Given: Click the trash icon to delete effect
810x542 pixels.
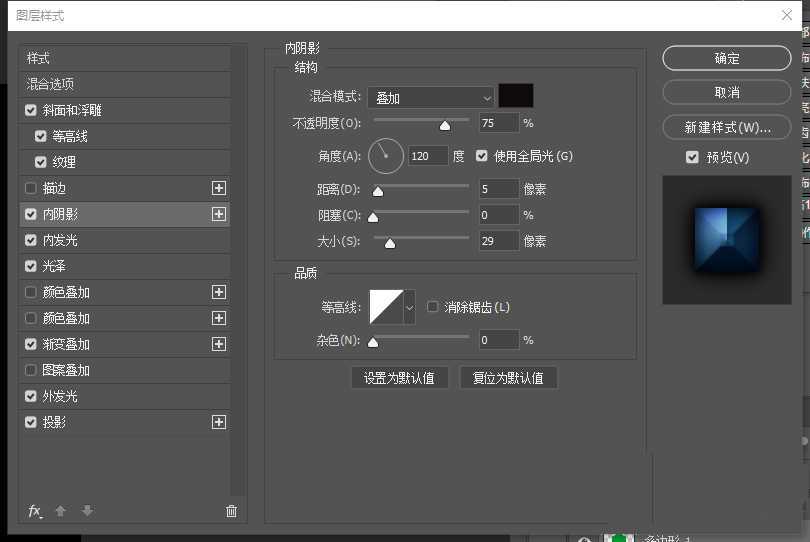Looking at the screenshot, I should [232, 511].
